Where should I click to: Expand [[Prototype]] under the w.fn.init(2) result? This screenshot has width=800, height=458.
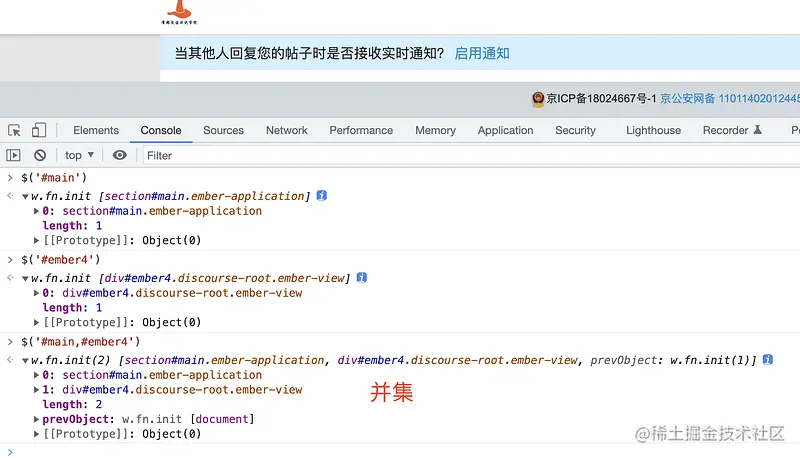[x=36, y=434]
